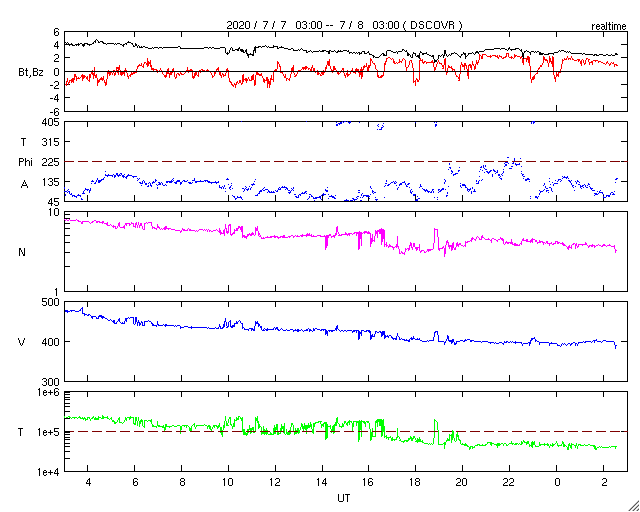Select the '1e+5' temperature axis tick

point(49,432)
